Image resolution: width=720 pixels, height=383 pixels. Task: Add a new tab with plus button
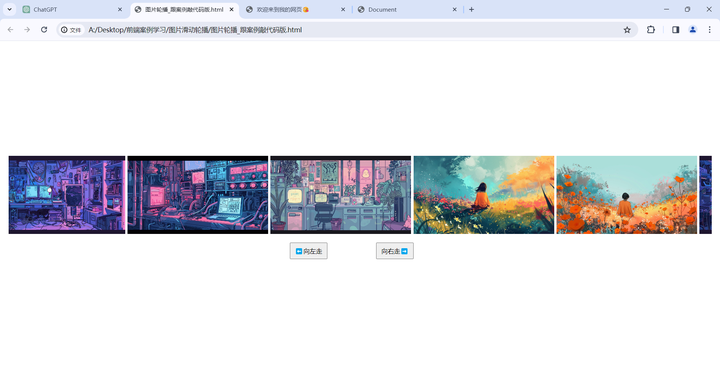(x=471, y=9)
